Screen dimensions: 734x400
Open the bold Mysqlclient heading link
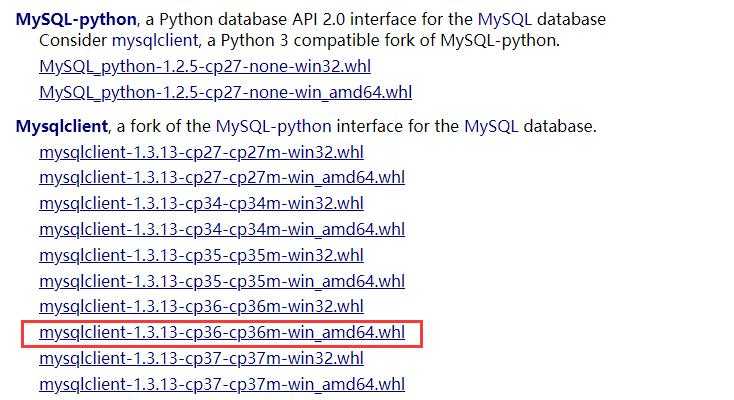click(62, 126)
